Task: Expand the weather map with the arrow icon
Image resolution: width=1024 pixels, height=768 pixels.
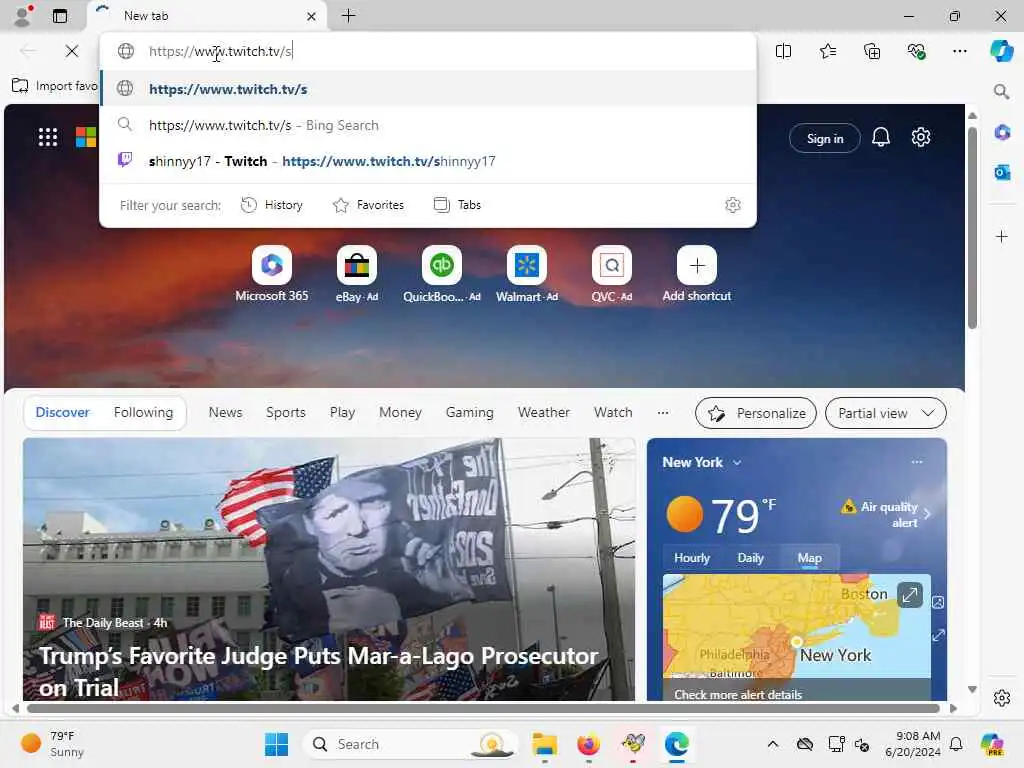Action: coord(910,595)
